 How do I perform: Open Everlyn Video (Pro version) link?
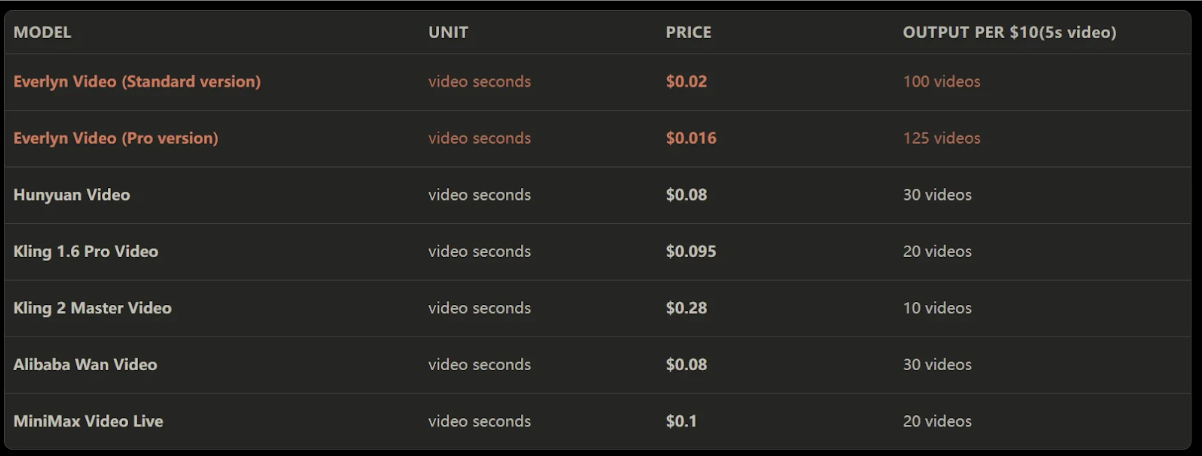(116, 138)
